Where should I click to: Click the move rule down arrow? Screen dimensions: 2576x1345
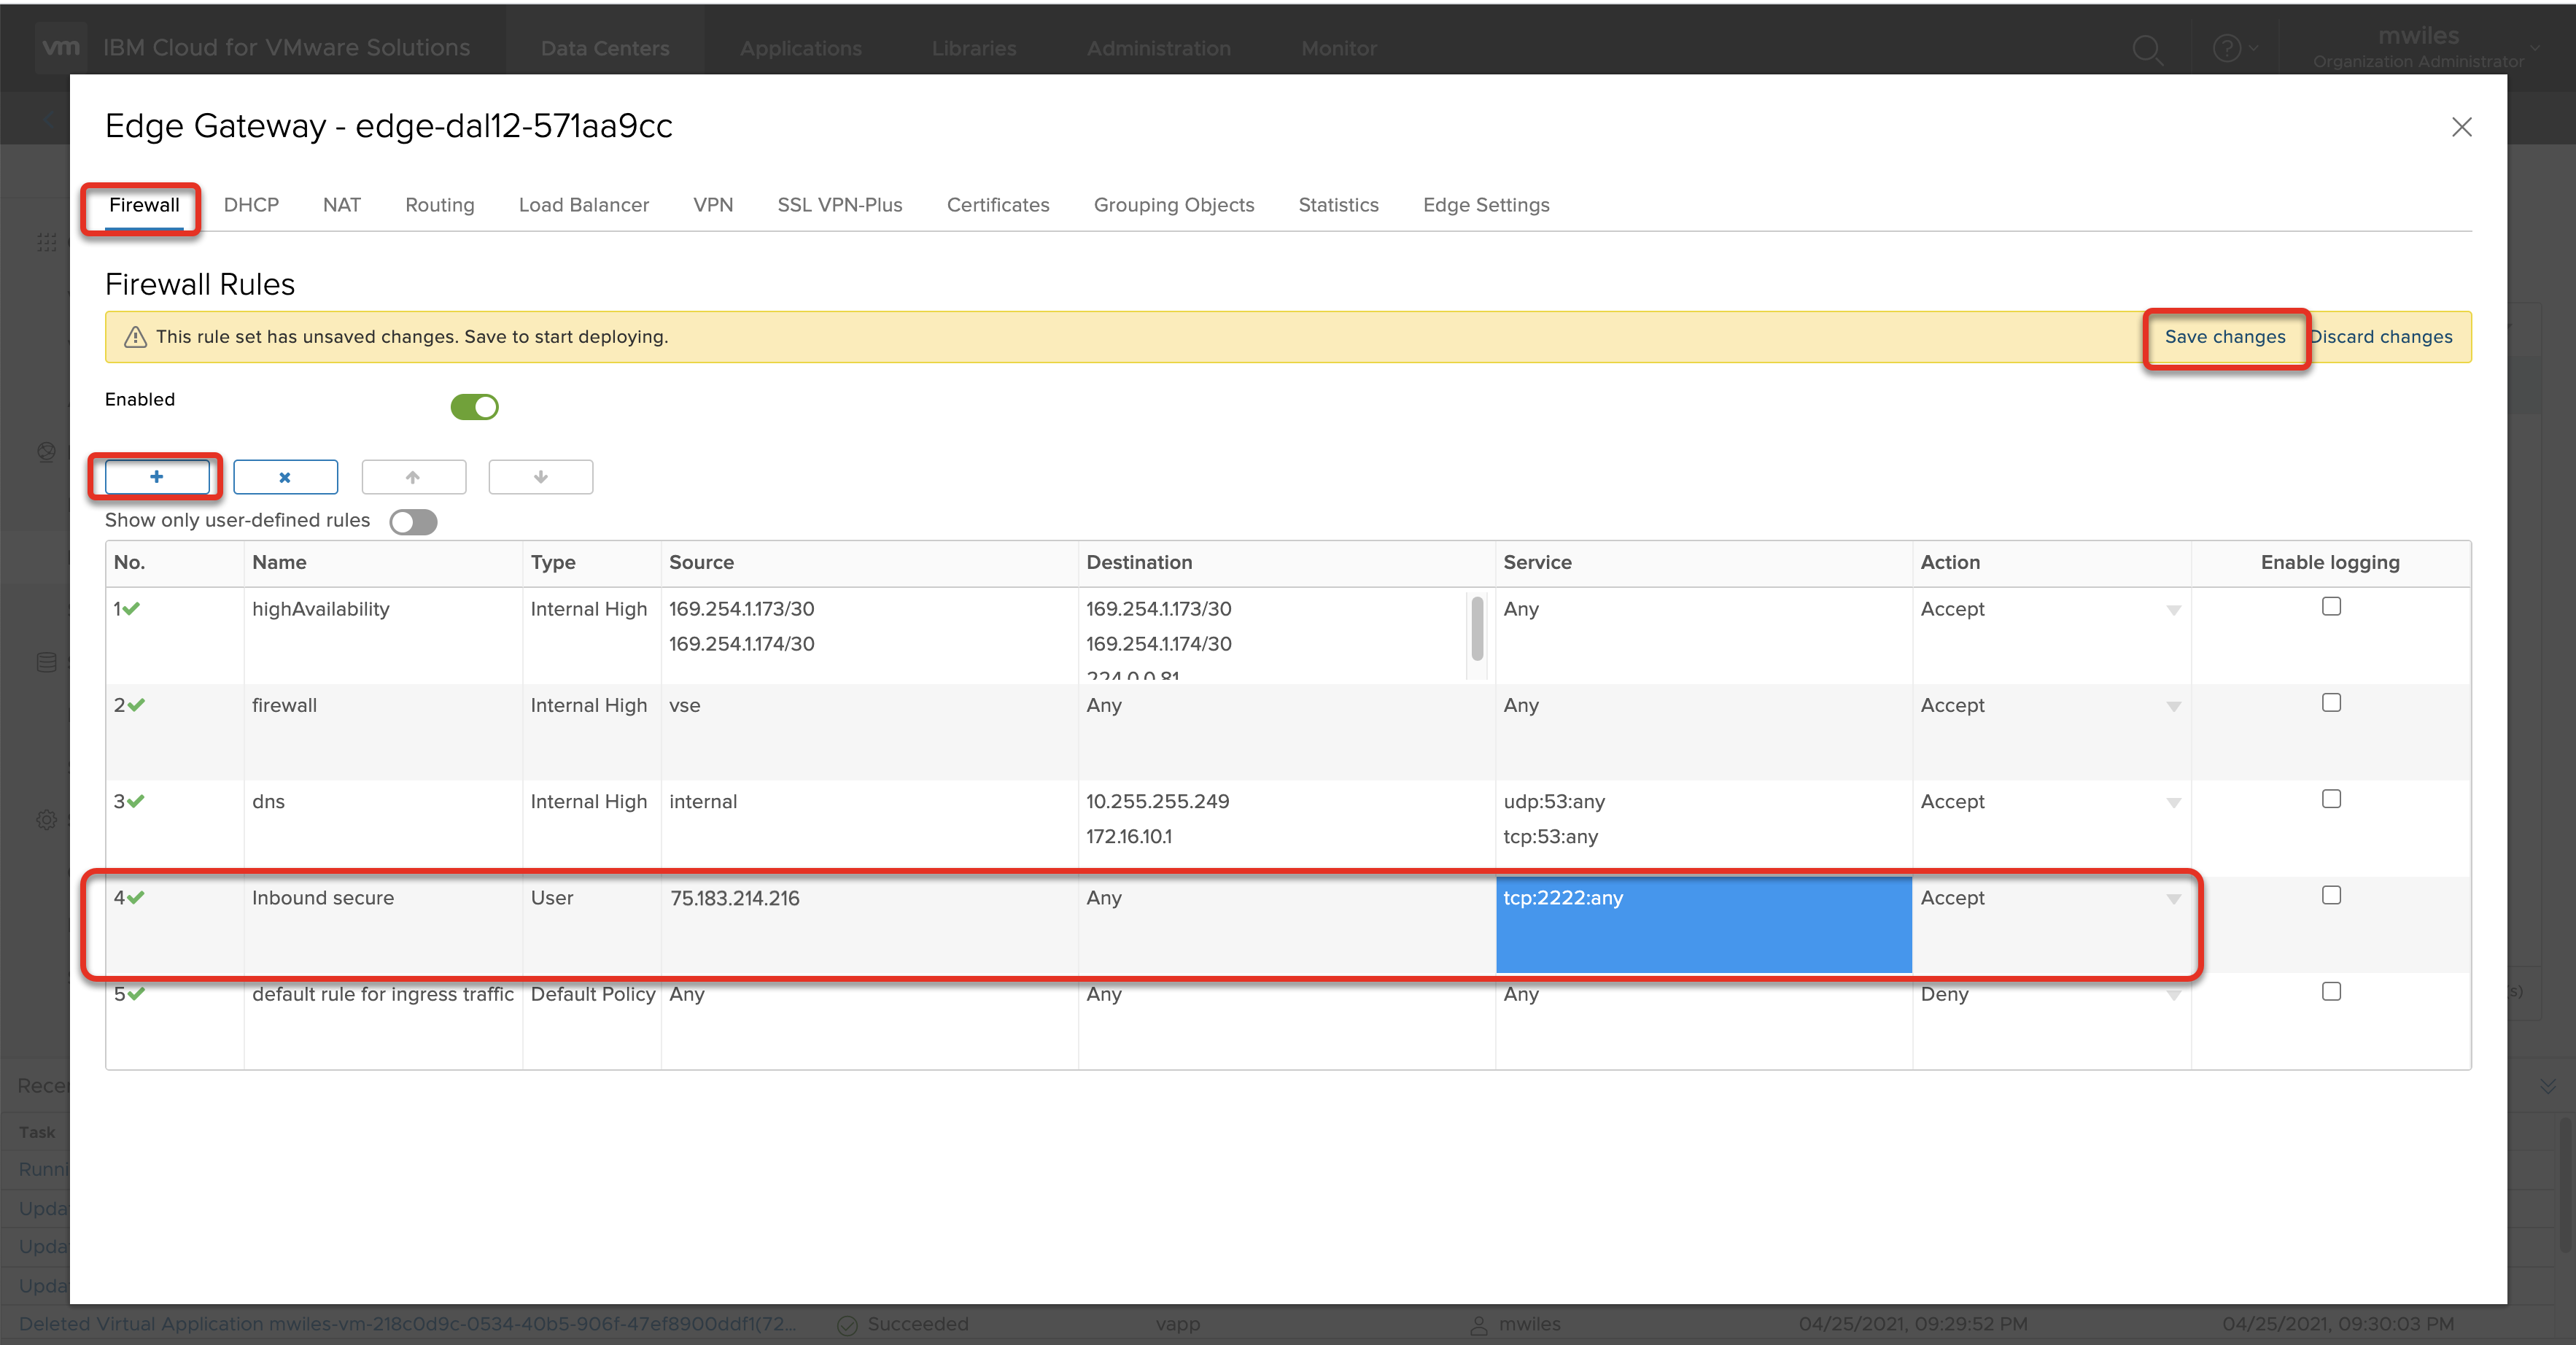click(540, 477)
